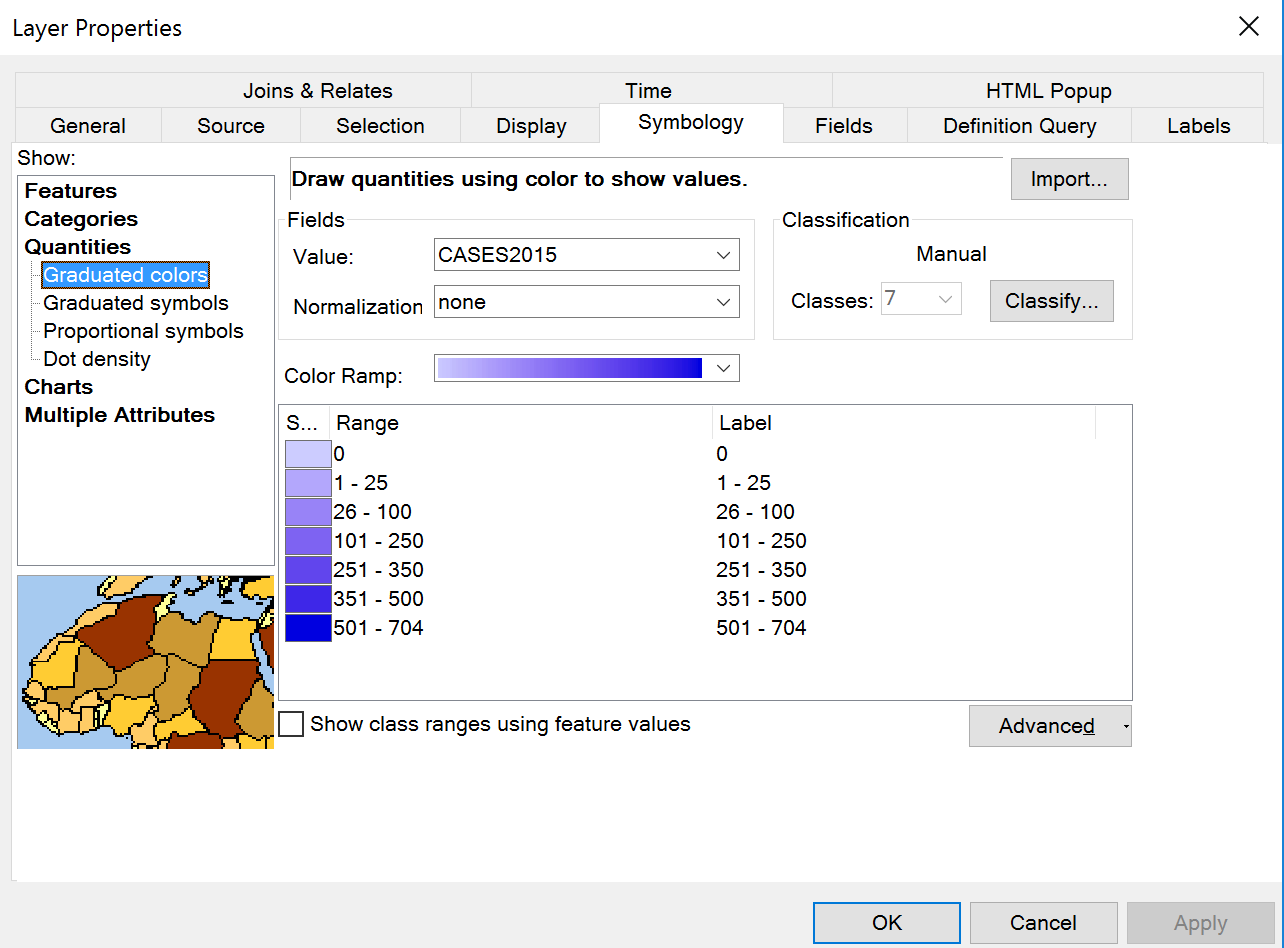Image resolution: width=1284 pixels, height=948 pixels.
Task: Open the Joins & Relates tab
Action: click(318, 91)
